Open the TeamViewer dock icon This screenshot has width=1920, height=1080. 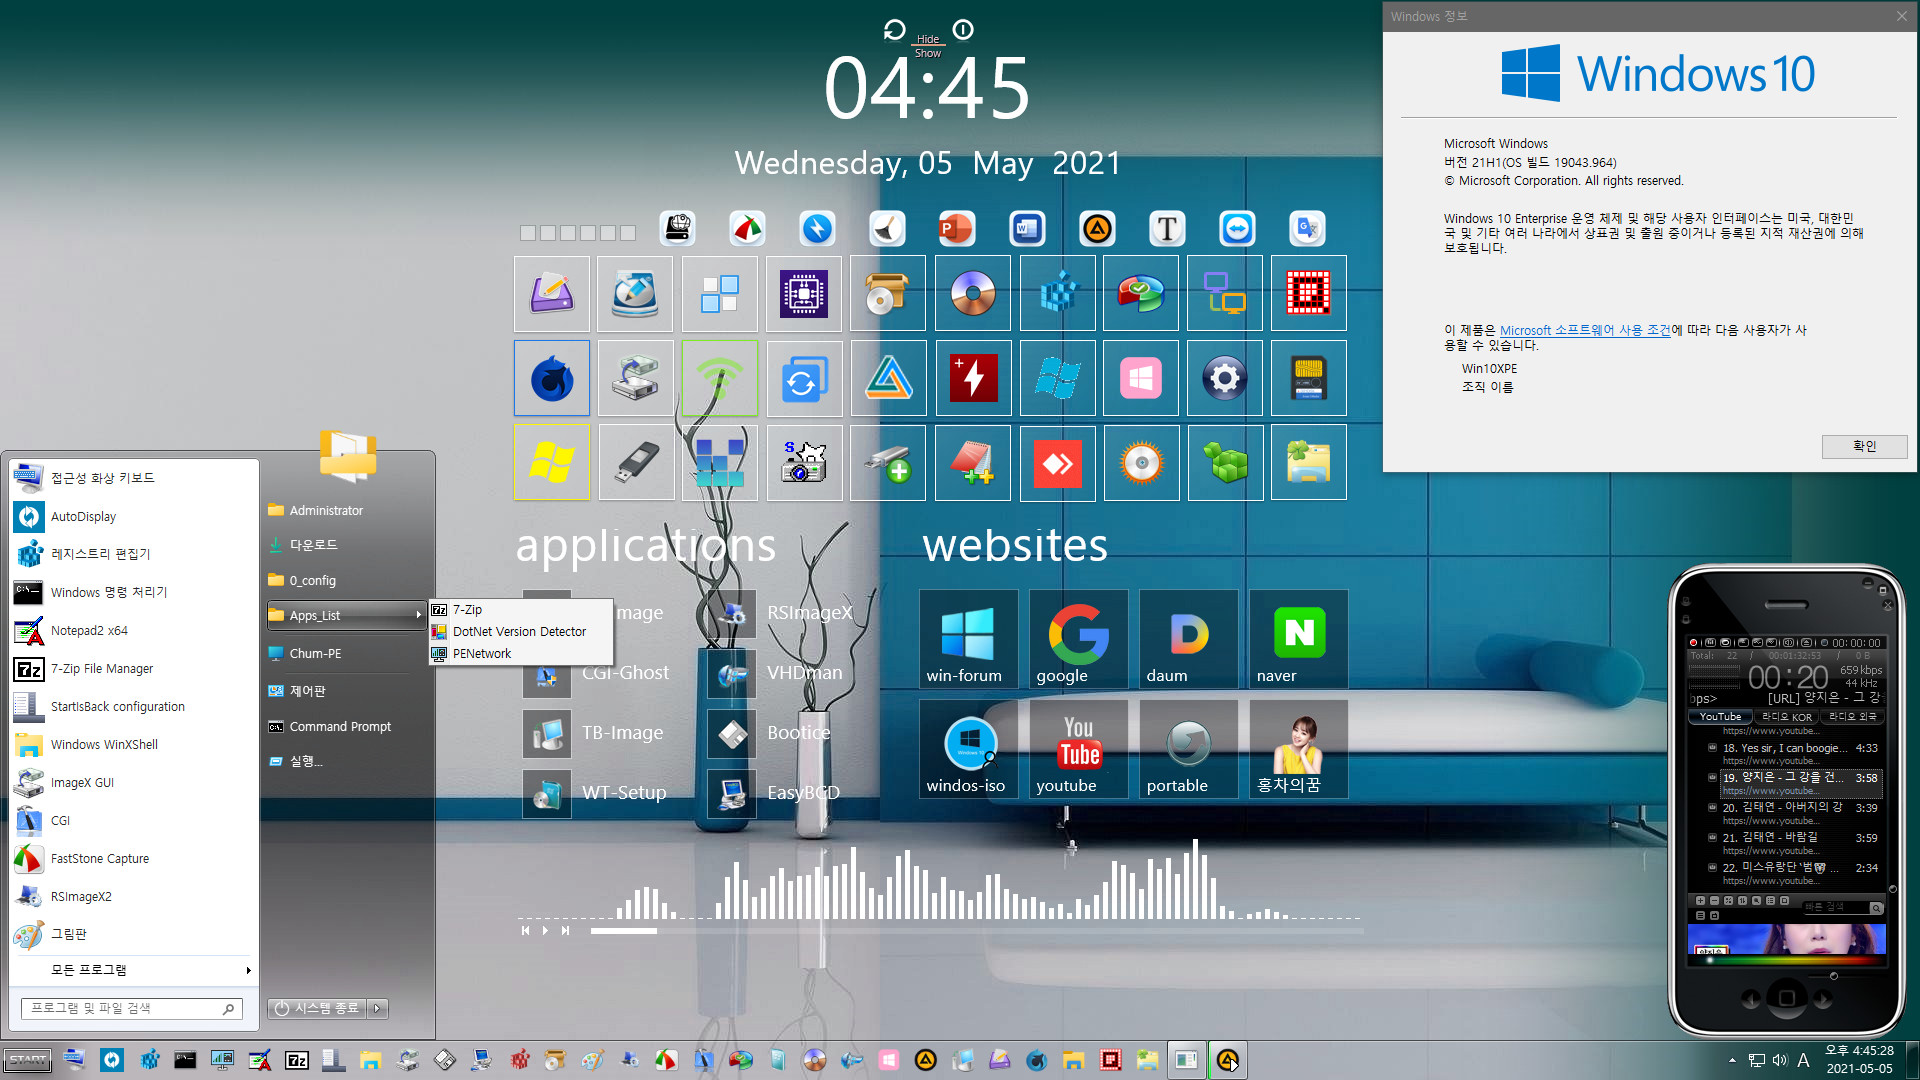tap(1237, 229)
